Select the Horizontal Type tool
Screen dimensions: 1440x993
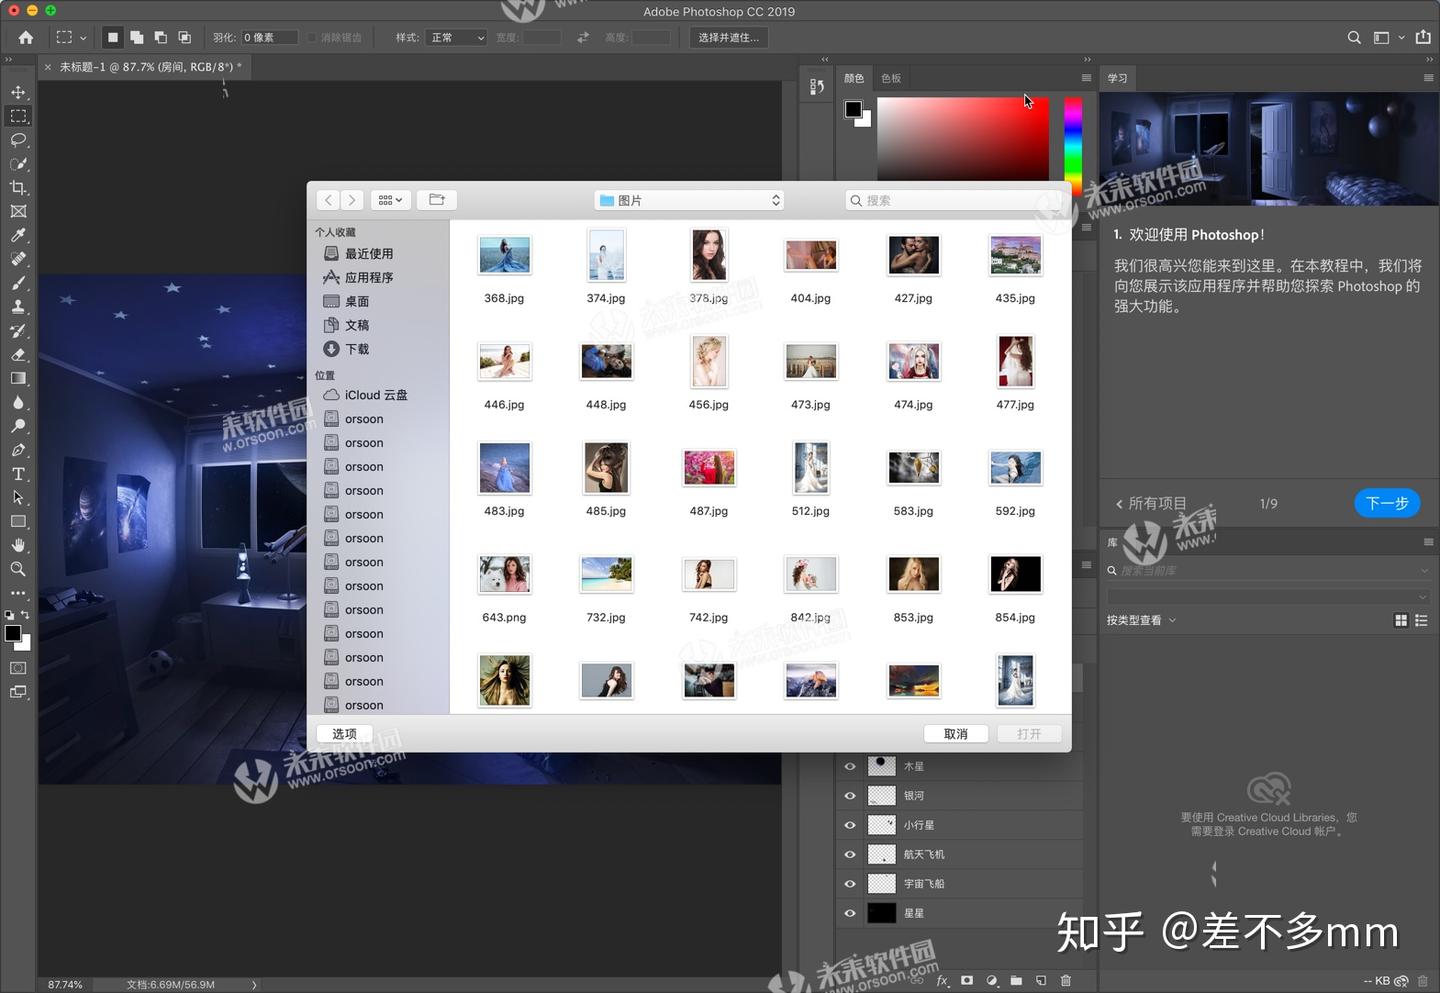click(x=18, y=474)
